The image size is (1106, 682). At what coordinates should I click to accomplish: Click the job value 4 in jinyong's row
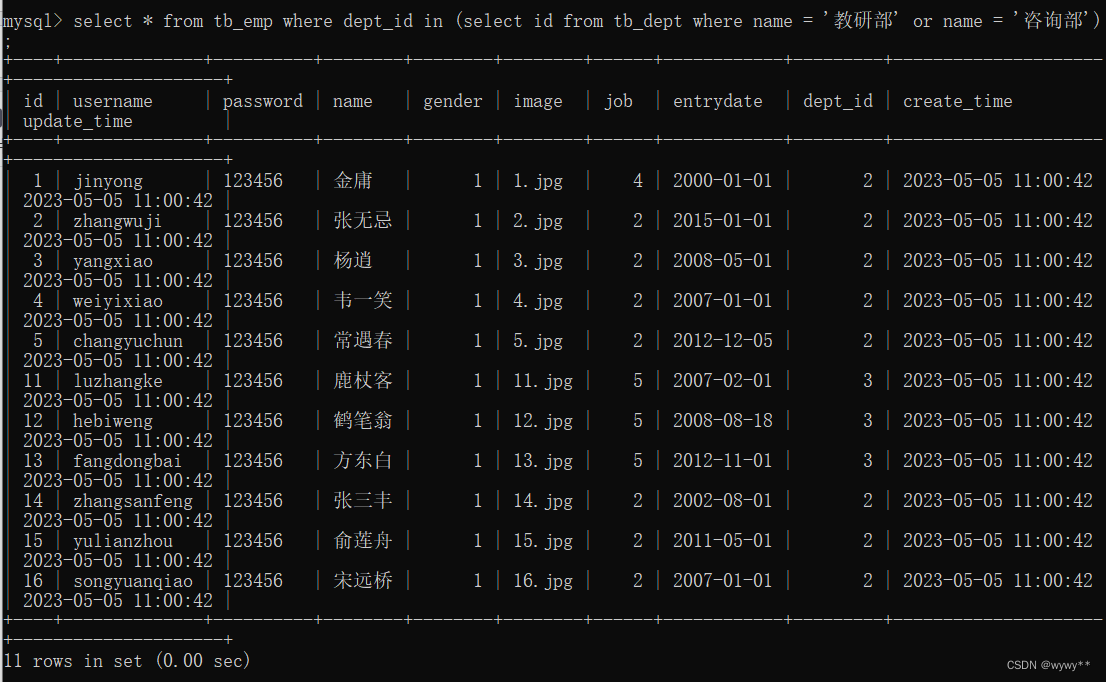click(638, 181)
